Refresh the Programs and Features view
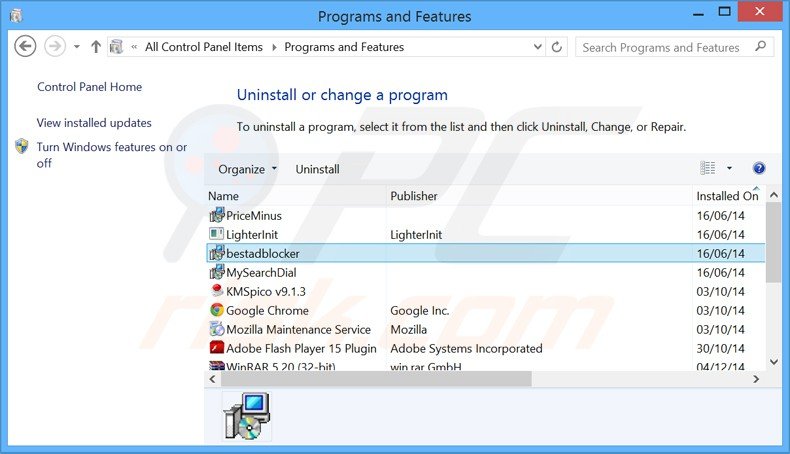This screenshot has width=790, height=454. point(557,47)
